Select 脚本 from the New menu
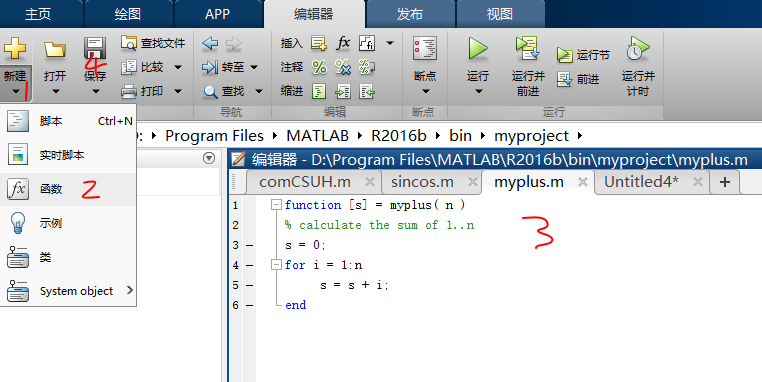 tap(68, 121)
